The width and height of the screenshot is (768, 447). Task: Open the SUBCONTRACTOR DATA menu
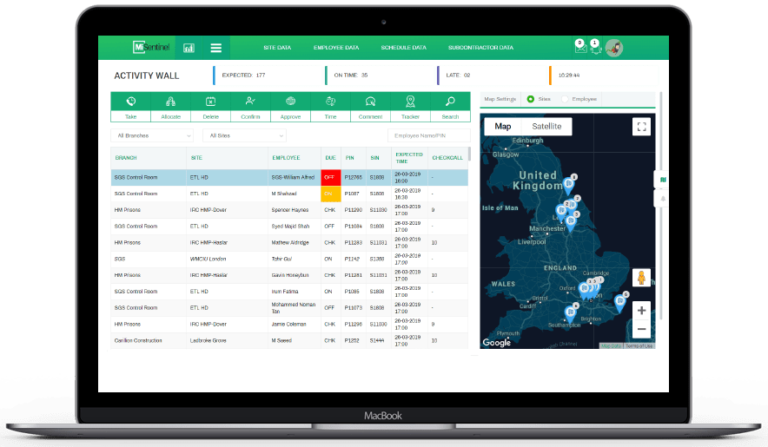point(480,47)
